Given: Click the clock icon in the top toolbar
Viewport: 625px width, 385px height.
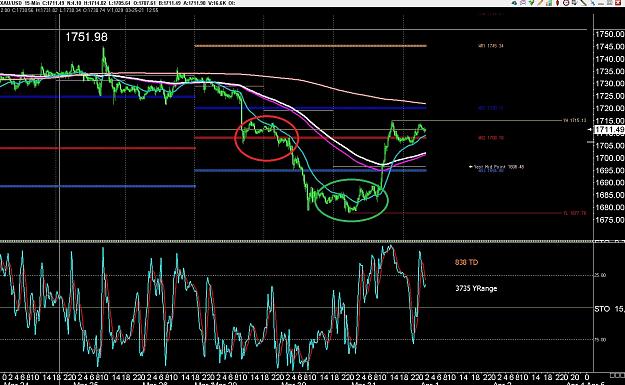Looking at the screenshot, I should tap(566, 3).
